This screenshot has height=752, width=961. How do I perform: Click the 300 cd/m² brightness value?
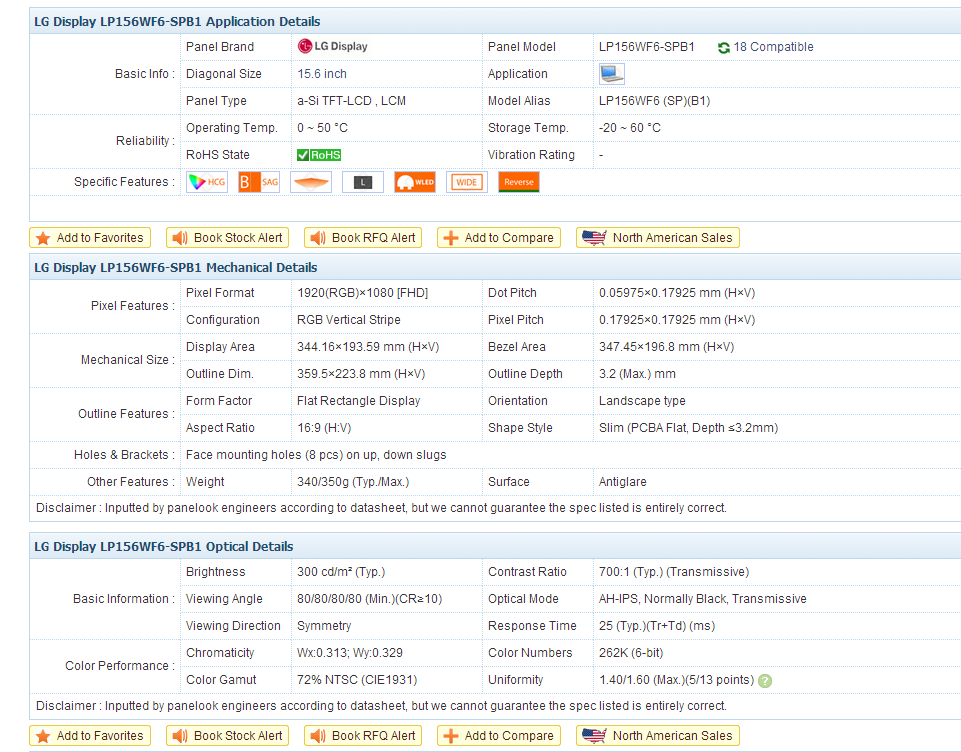pos(341,572)
